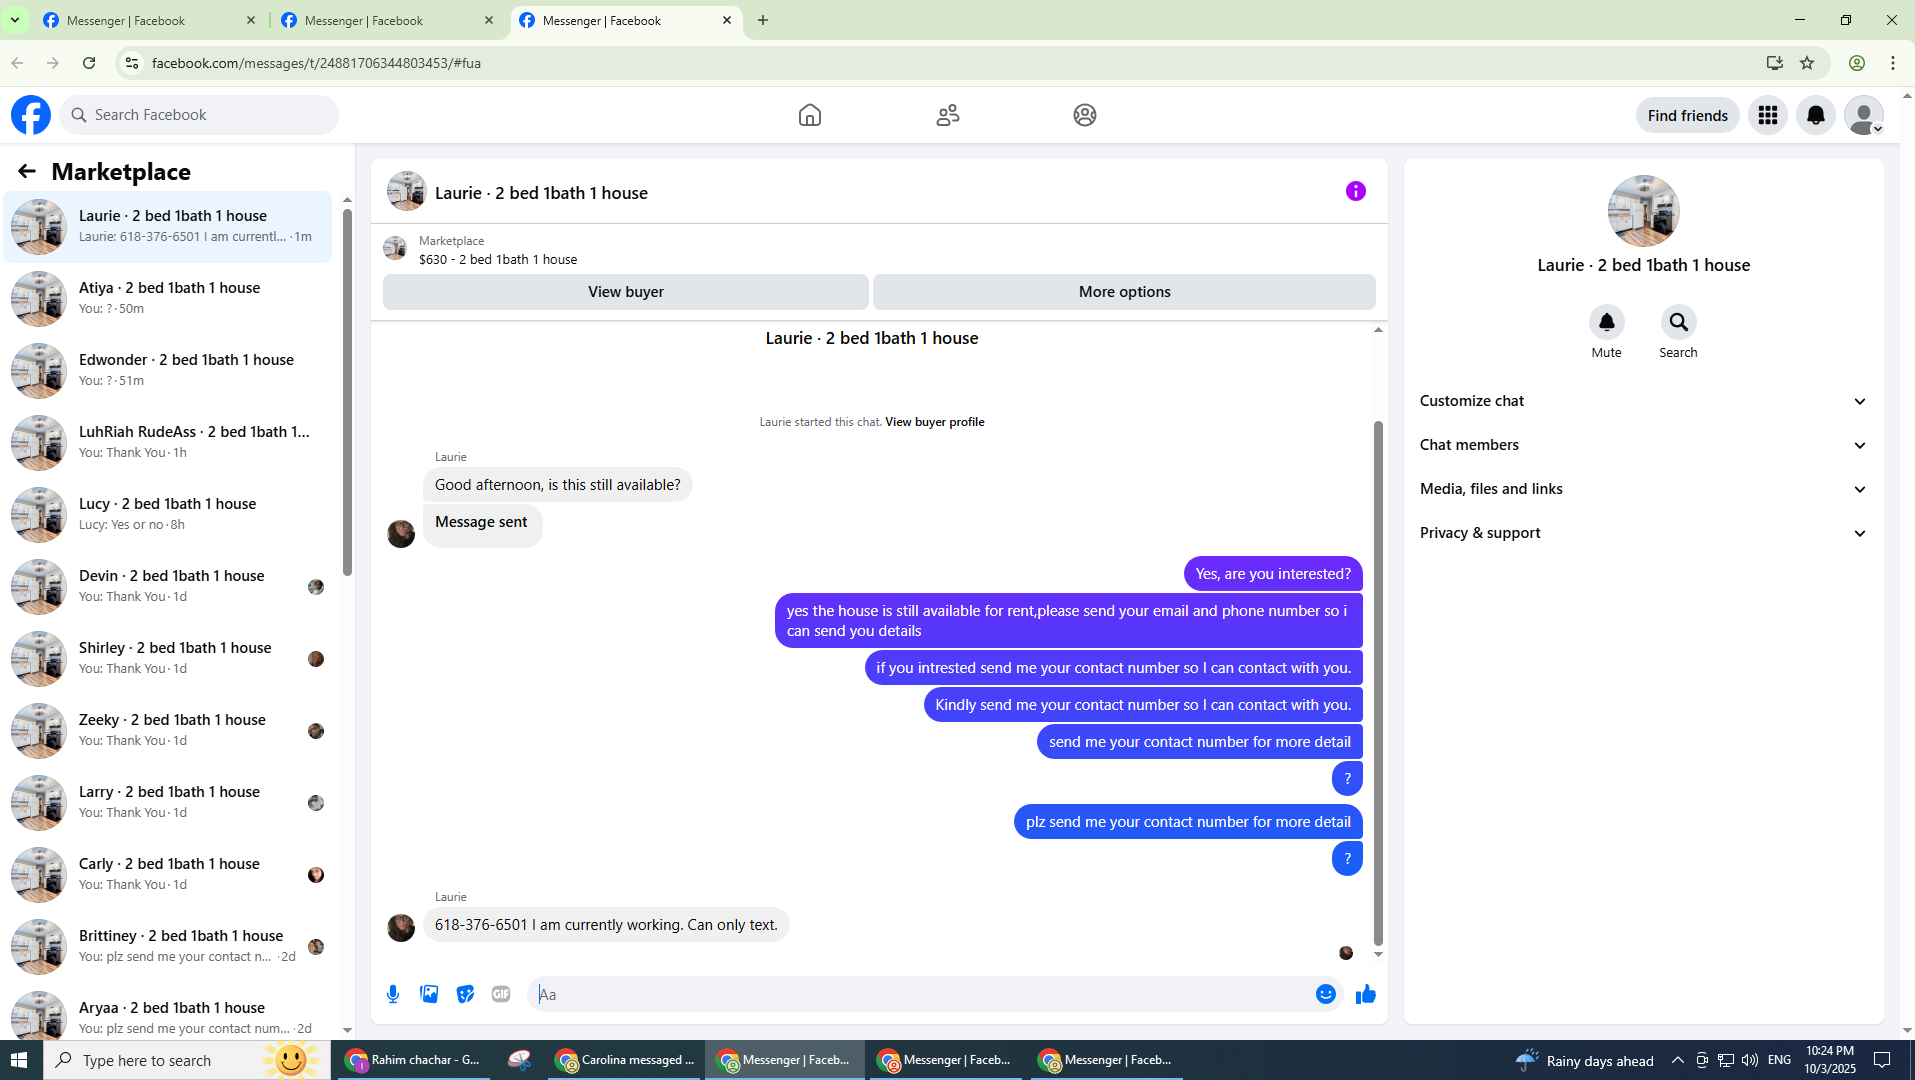Click the Windows taskbar search box

tap(187, 1060)
